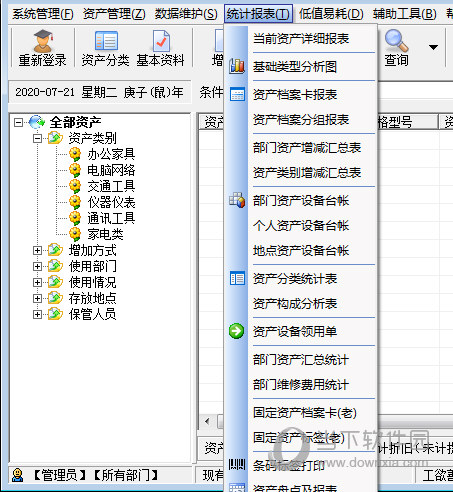Click the administrator user icon in status bar

coord(17,475)
